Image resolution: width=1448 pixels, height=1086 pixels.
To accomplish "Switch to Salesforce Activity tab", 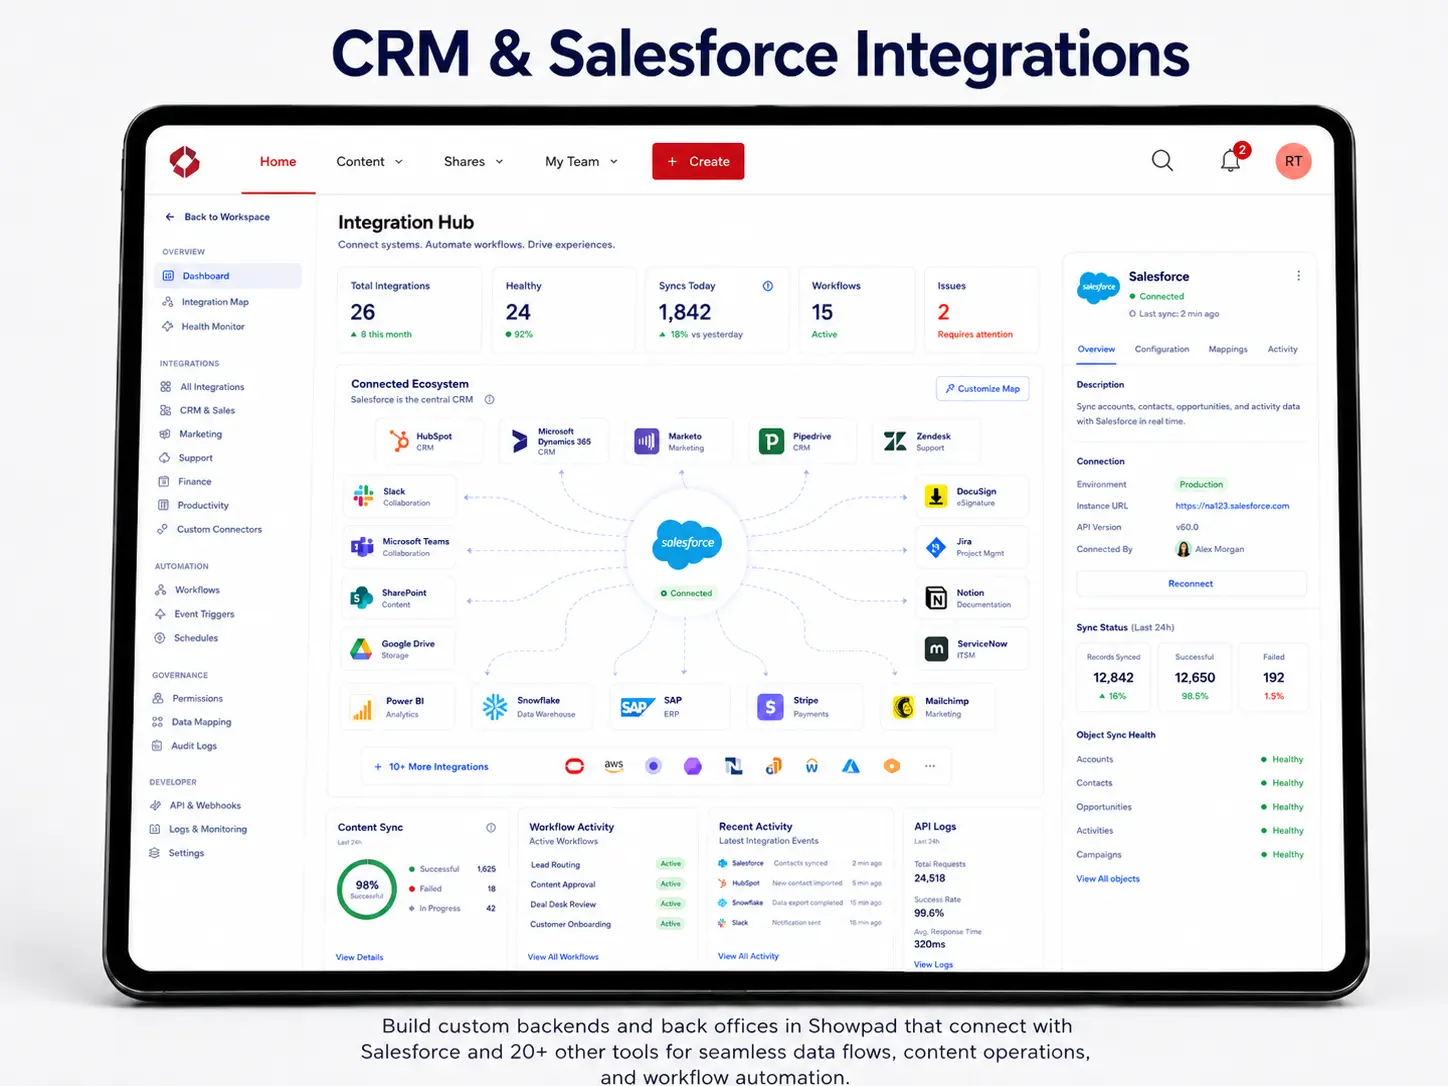I will coord(1282,349).
